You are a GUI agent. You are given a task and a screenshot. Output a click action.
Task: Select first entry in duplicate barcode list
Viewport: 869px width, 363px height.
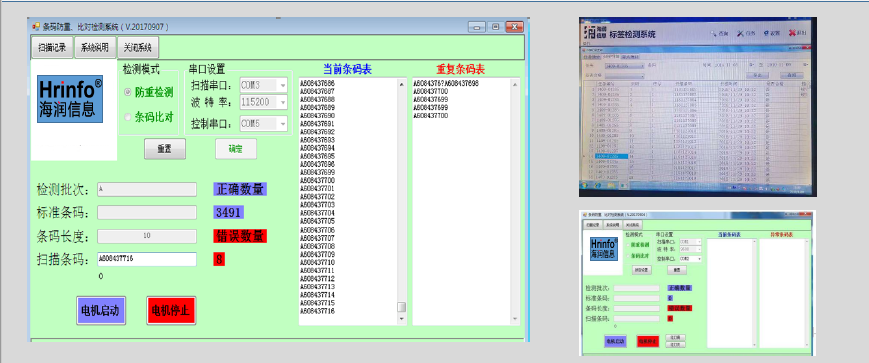446,83
